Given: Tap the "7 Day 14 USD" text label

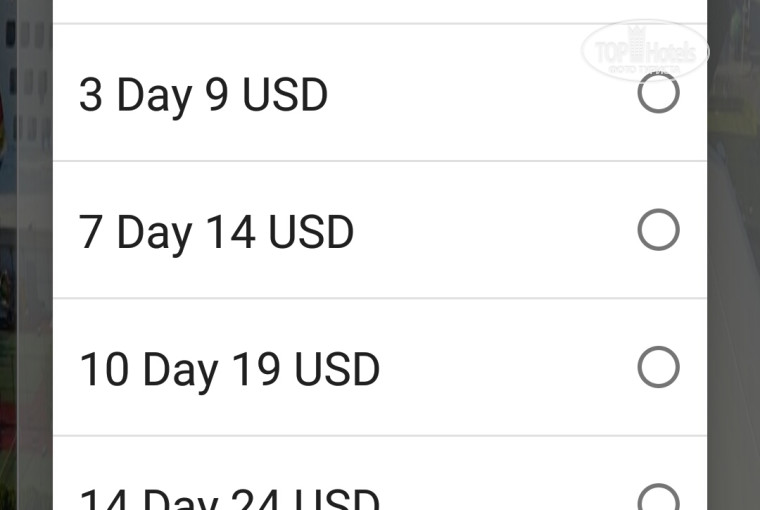Looking at the screenshot, I should 216,233.
